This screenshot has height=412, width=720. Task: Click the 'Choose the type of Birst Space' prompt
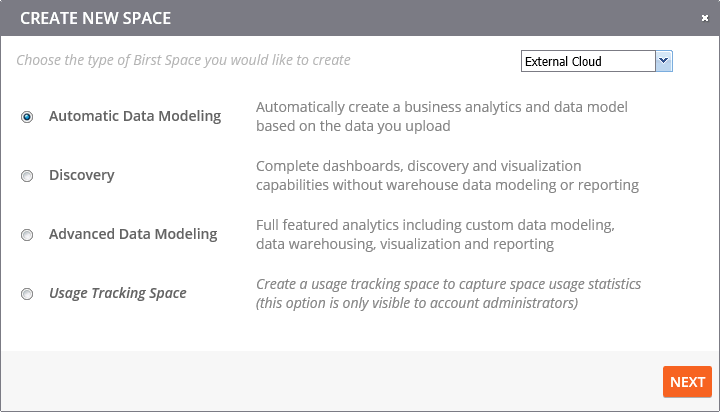coord(183,60)
